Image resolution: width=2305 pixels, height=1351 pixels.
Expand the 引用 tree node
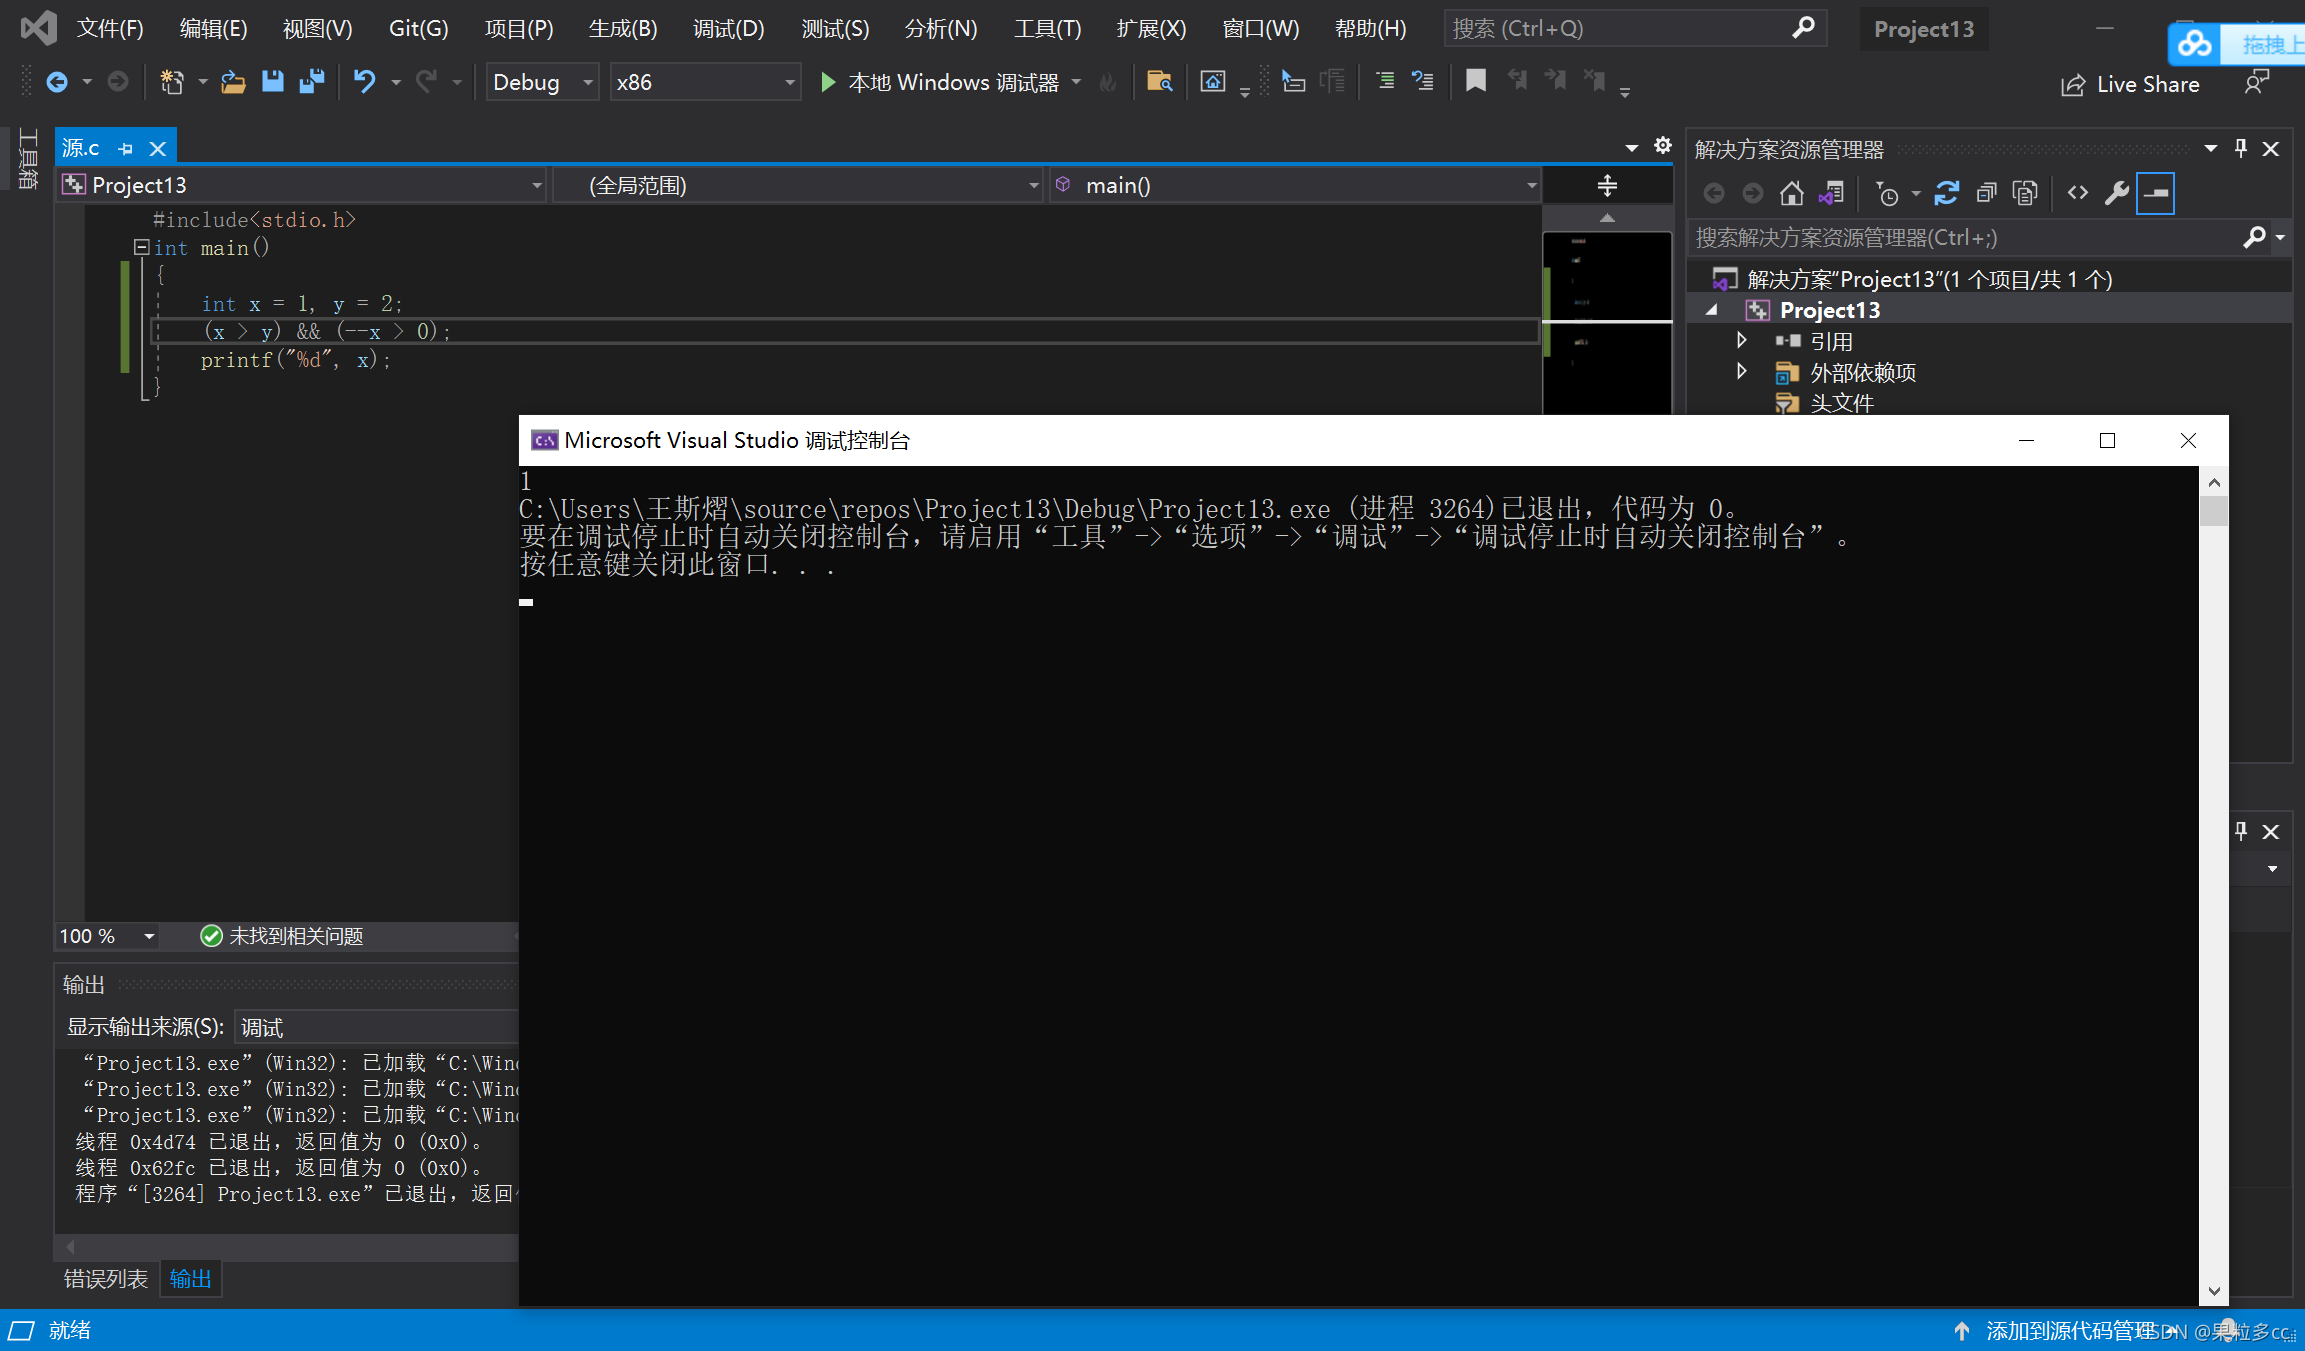(1741, 341)
